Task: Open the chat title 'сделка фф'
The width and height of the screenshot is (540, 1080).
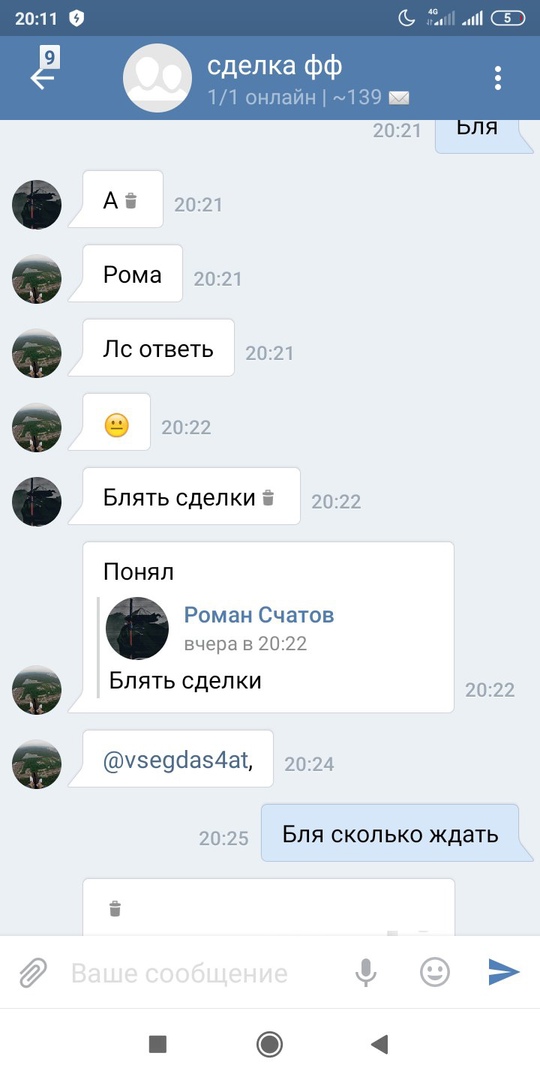Action: 275,66
